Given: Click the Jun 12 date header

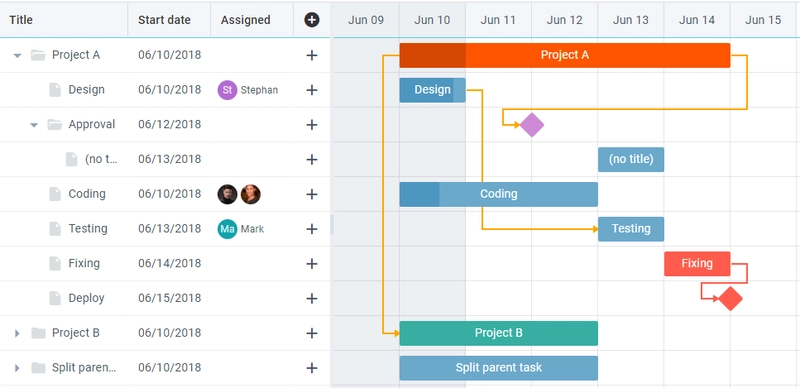Looking at the screenshot, I should click(x=564, y=20).
